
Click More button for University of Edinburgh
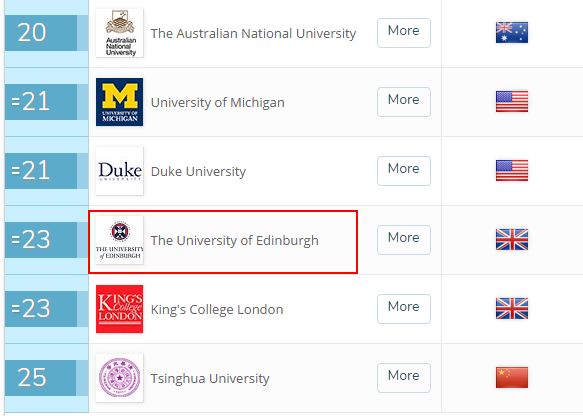pos(404,240)
